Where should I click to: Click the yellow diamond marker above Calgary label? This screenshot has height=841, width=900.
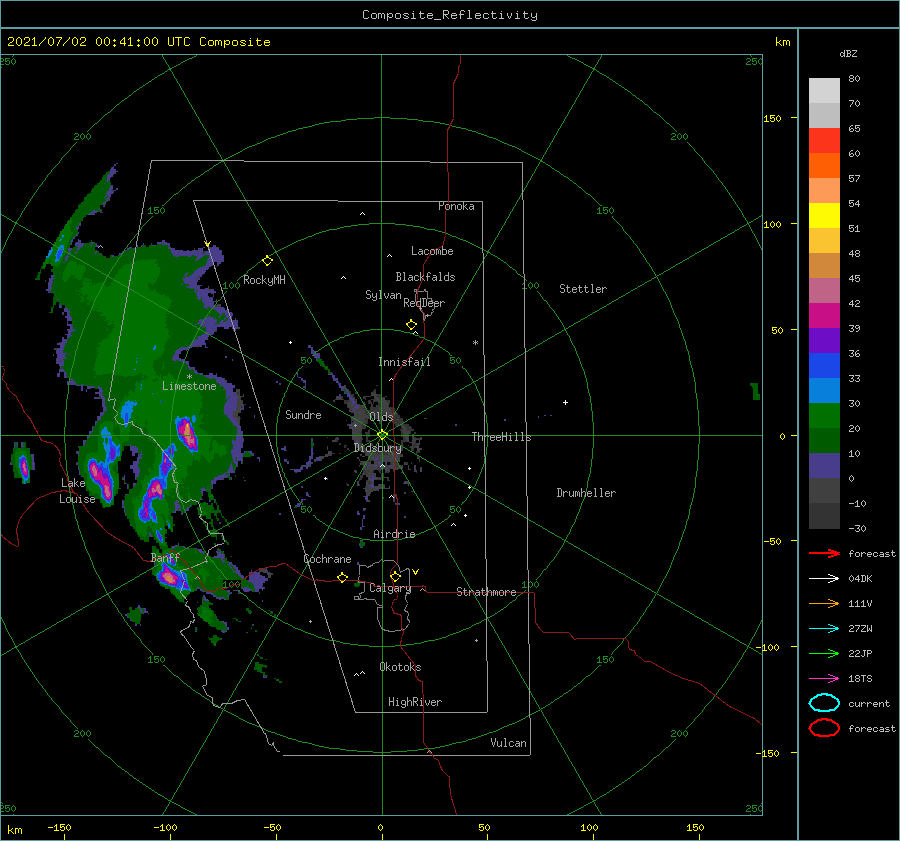coord(395,576)
